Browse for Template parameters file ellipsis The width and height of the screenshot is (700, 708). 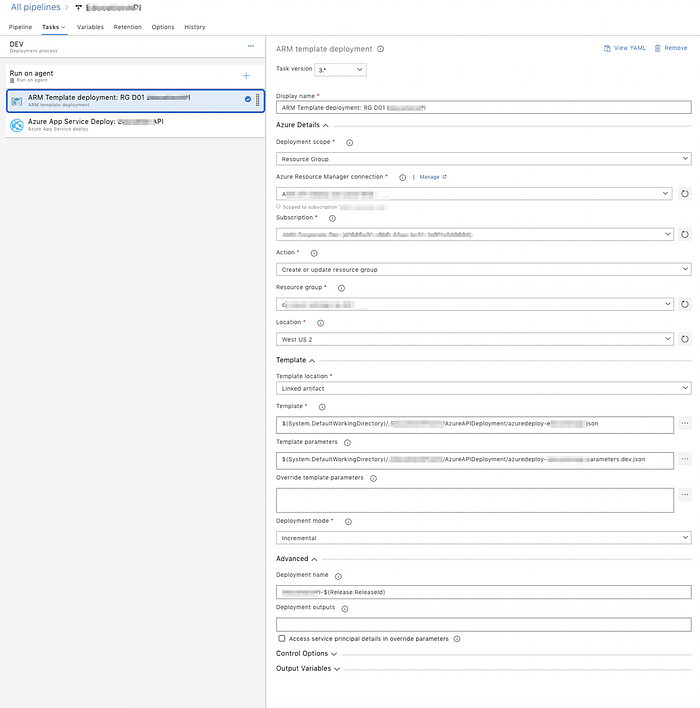[685, 459]
